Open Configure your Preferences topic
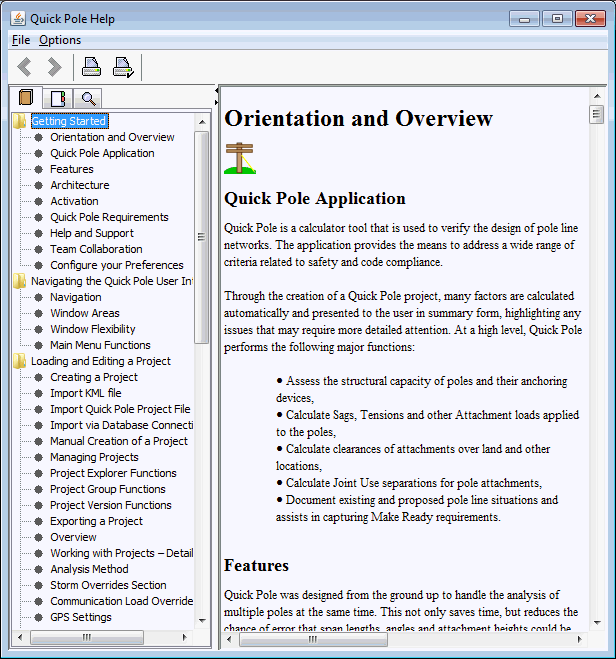This screenshot has width=616, height=659. (117, 265)
